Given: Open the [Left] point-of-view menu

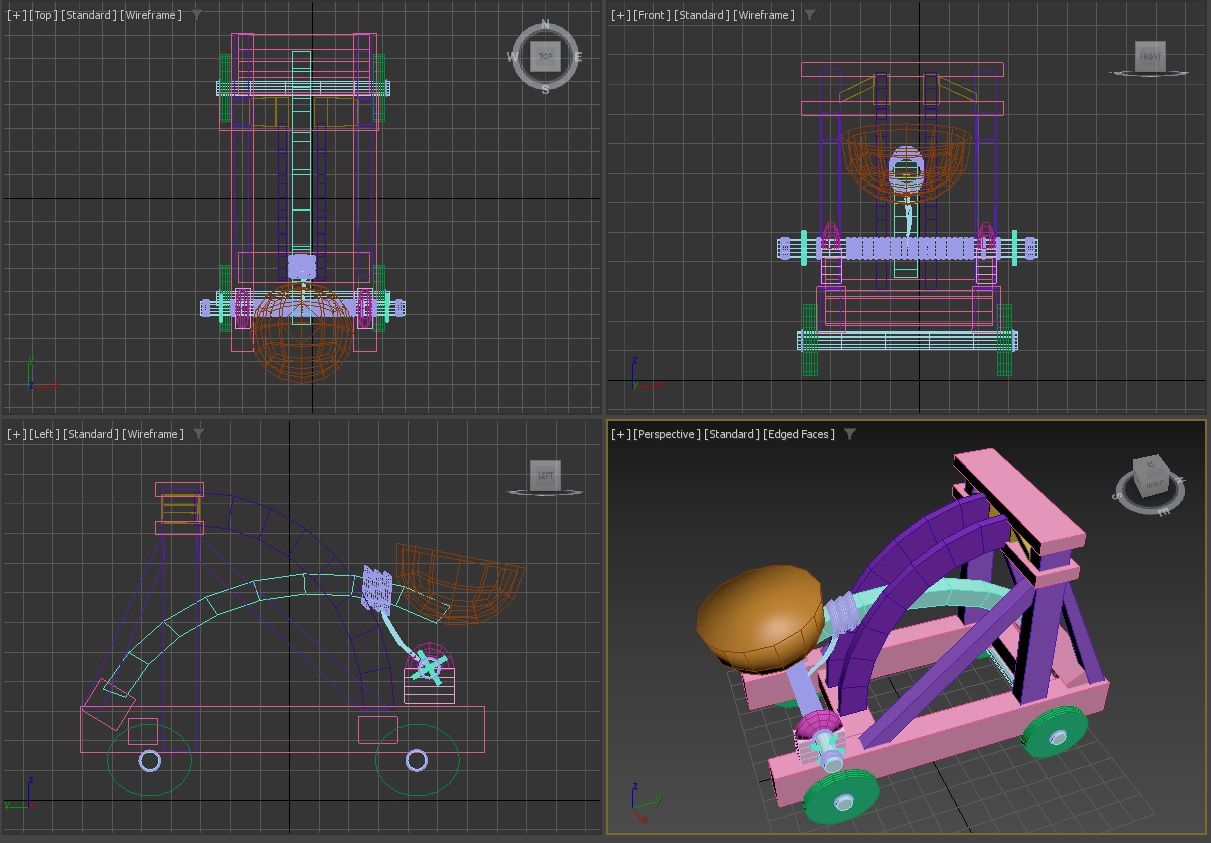Looking at the screenshot, I should point(46,434).
